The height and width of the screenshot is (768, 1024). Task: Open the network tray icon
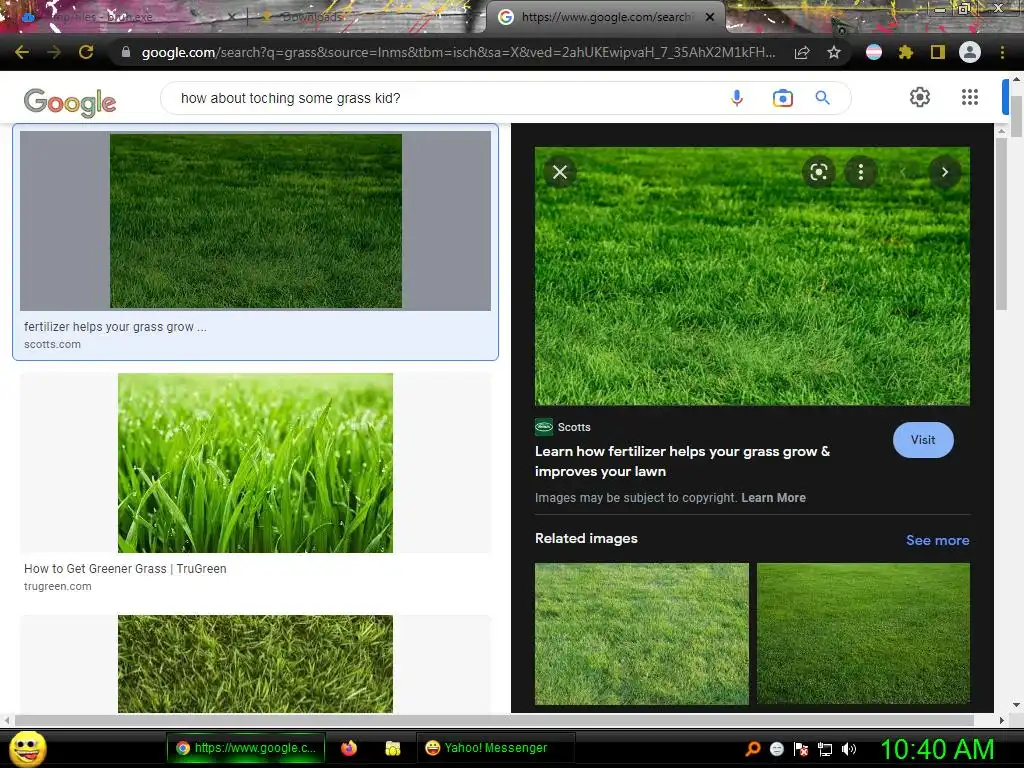click(825, 749)
